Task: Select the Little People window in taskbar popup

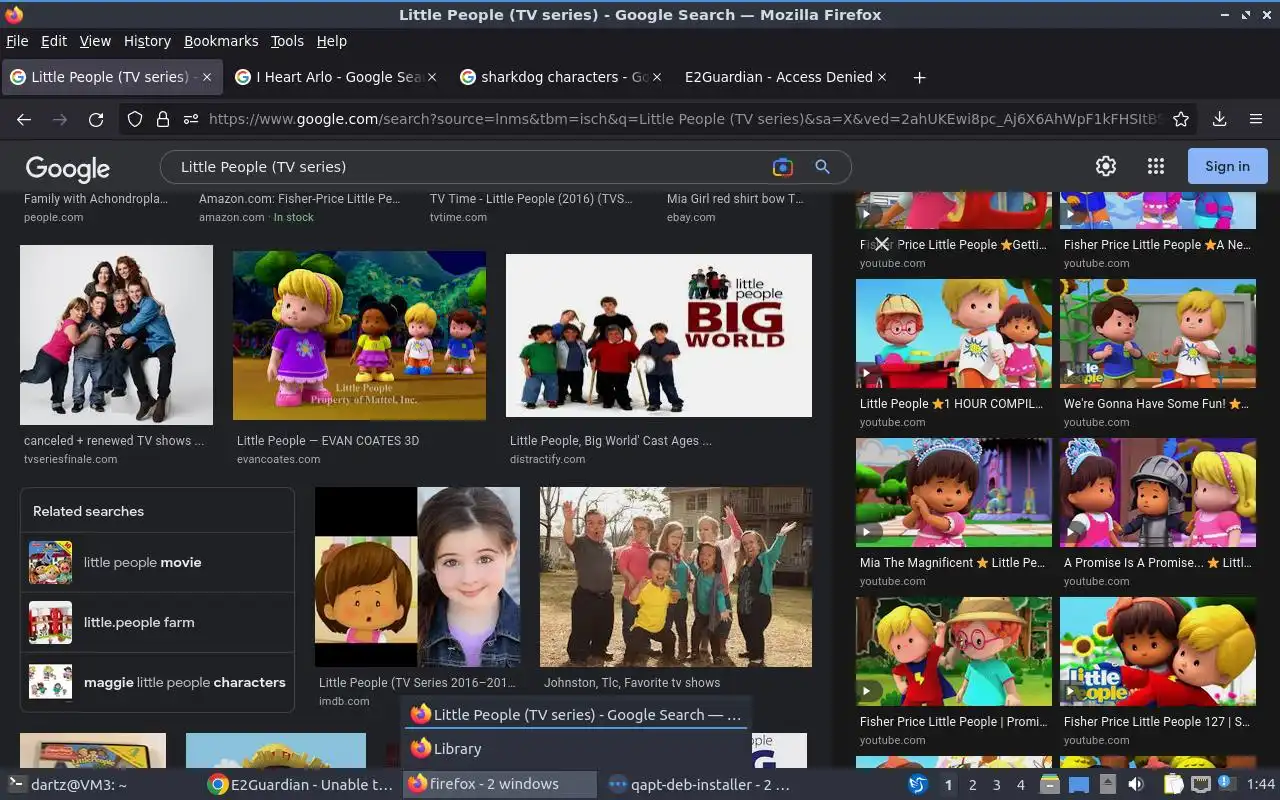Action: 577,714
